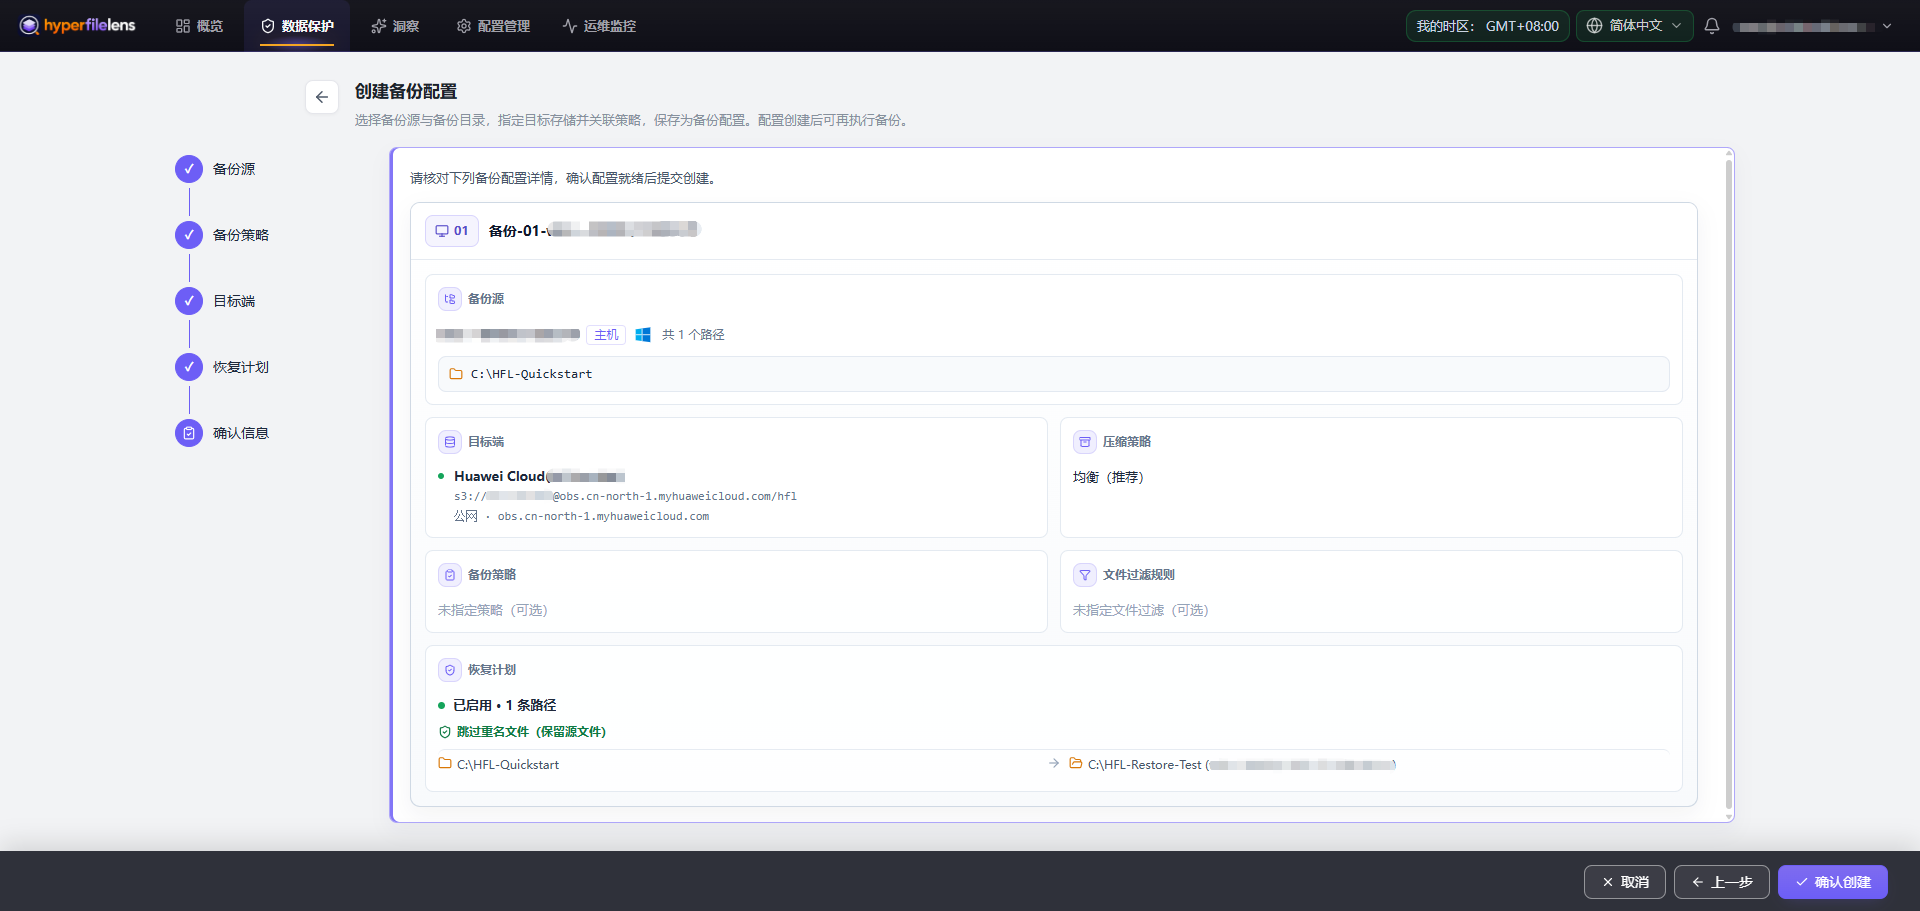
Task: Open the notifications bell
Action: click(x=1712, y=26)
